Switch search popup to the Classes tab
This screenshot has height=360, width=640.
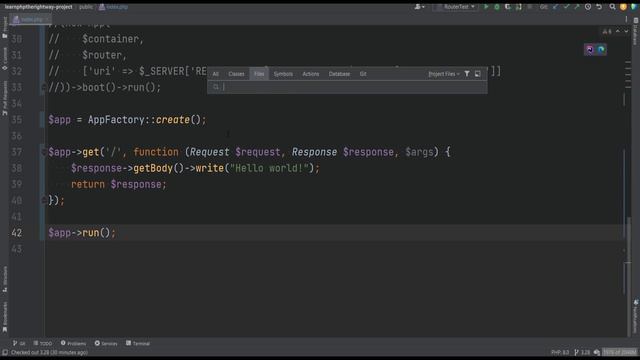(x=236, y=74)
